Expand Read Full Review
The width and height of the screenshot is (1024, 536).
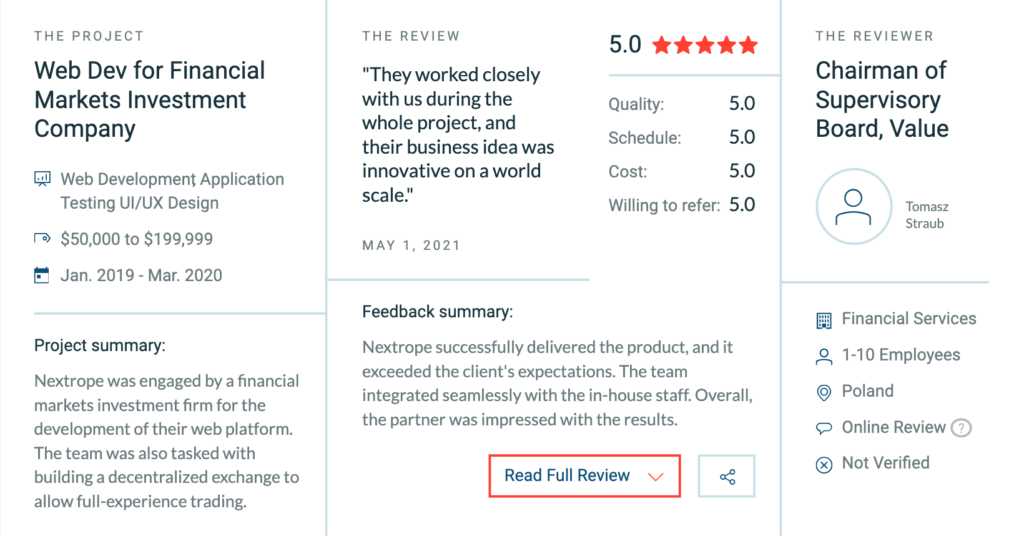567,476
